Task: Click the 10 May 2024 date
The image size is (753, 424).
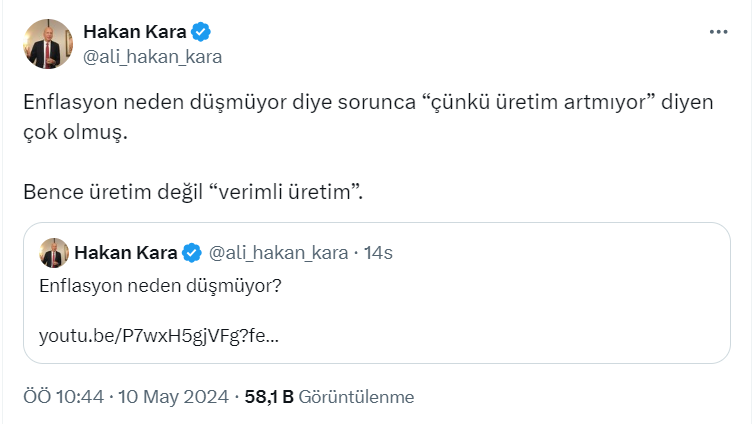Action: point(174,396)
